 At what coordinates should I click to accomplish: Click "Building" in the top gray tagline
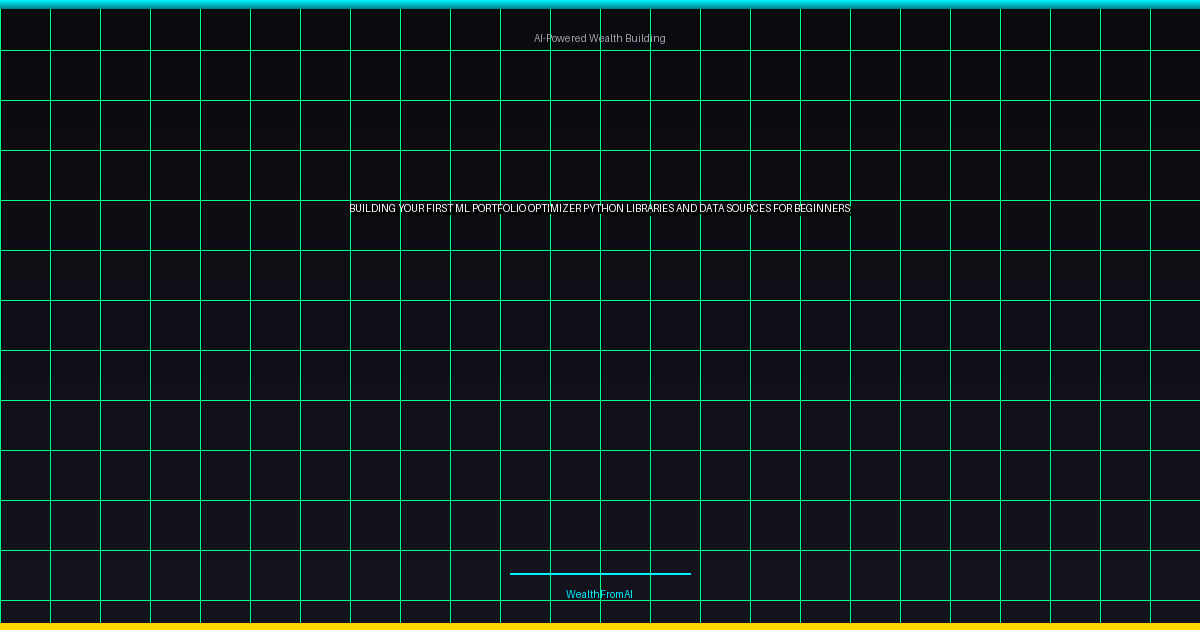point(645,38)
